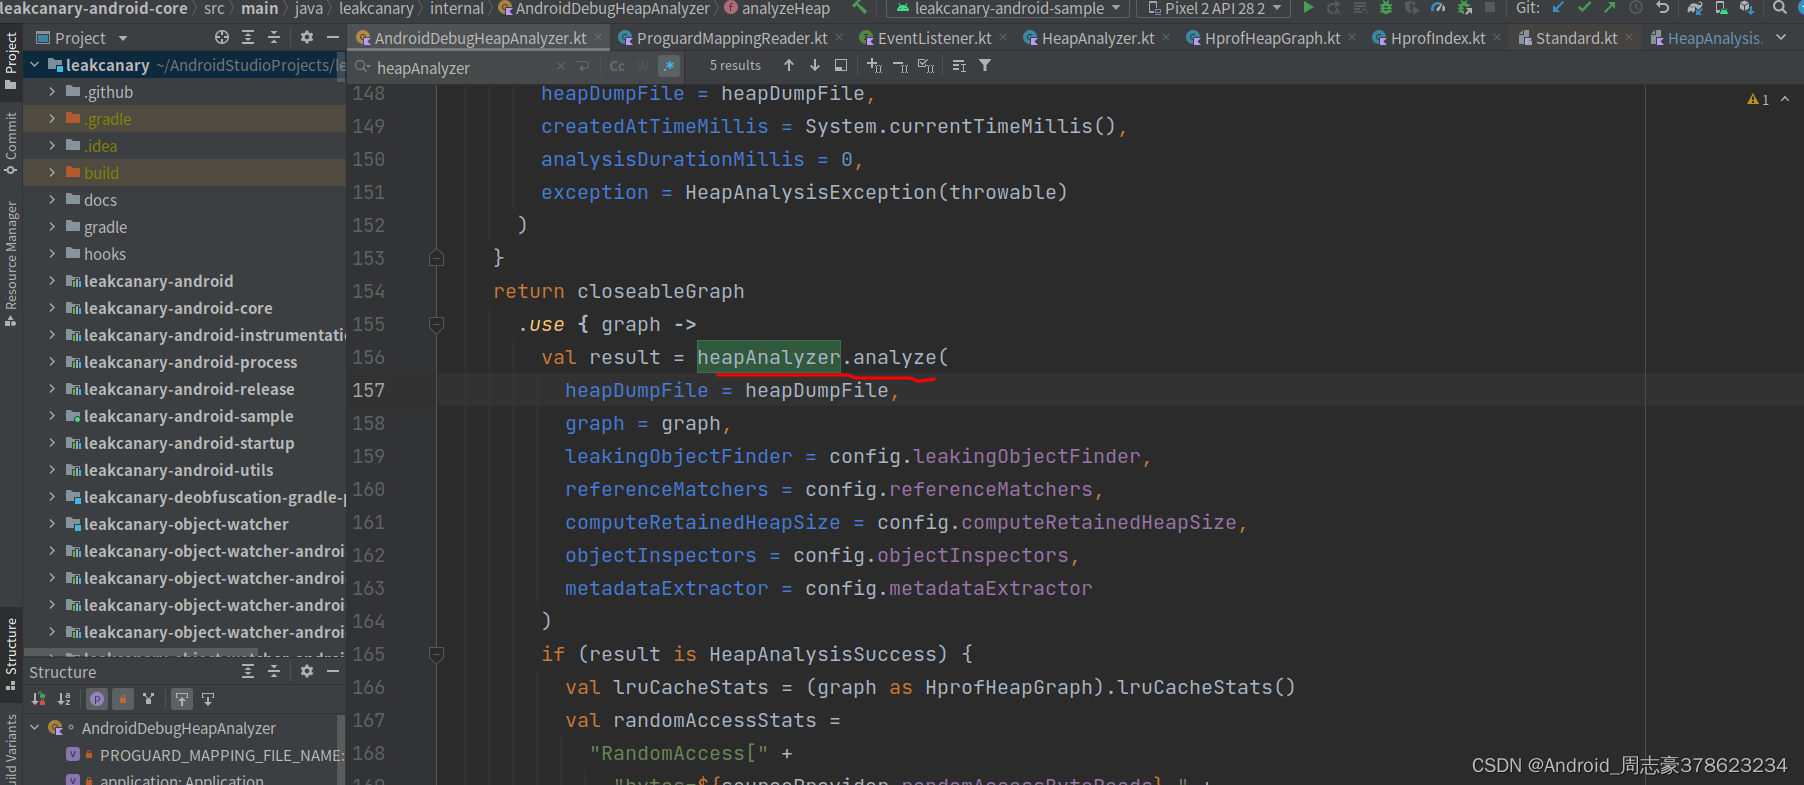Toggle fold marker at line 165
Viewport: 1804px width, 785px height.
click(436, 654)
